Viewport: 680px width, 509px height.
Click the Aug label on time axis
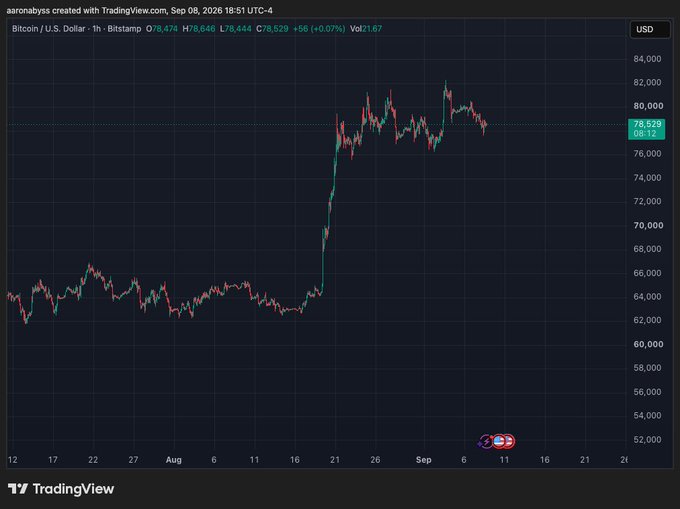pyautogui.click(x=173, y=460)
